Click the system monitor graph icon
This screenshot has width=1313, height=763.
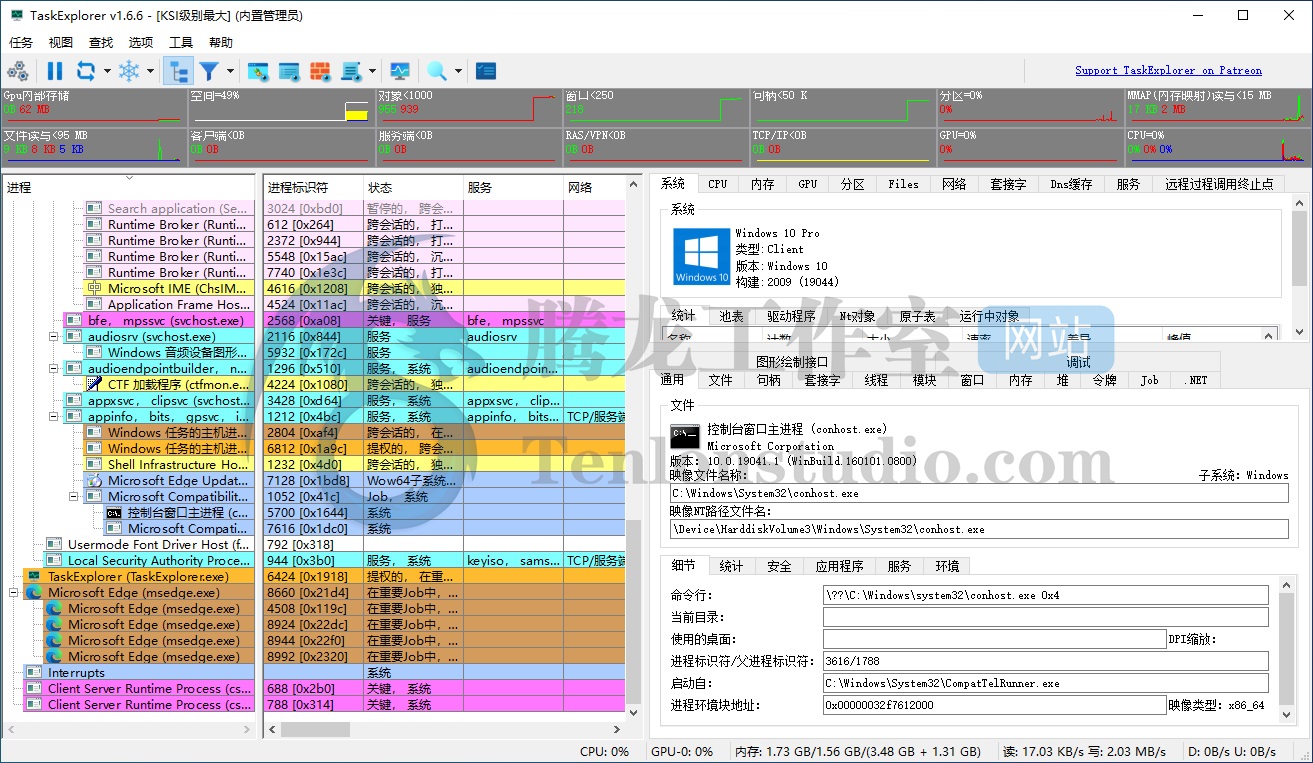point(400,71)
